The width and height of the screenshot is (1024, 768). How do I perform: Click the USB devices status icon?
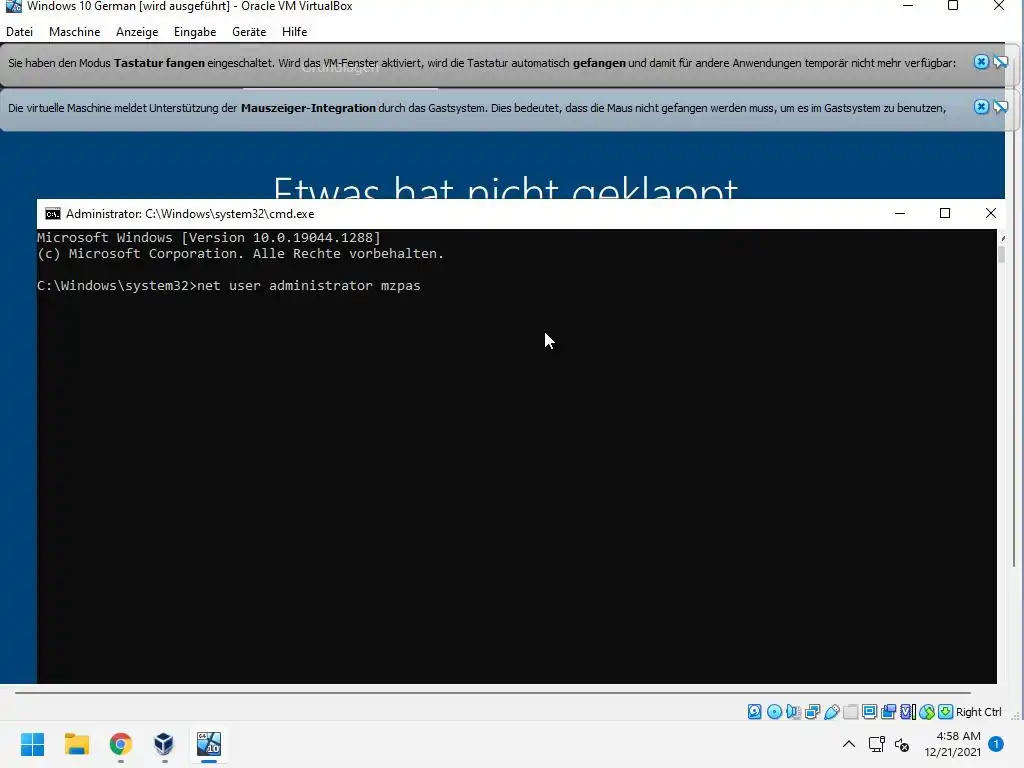(x=831, y=712)
